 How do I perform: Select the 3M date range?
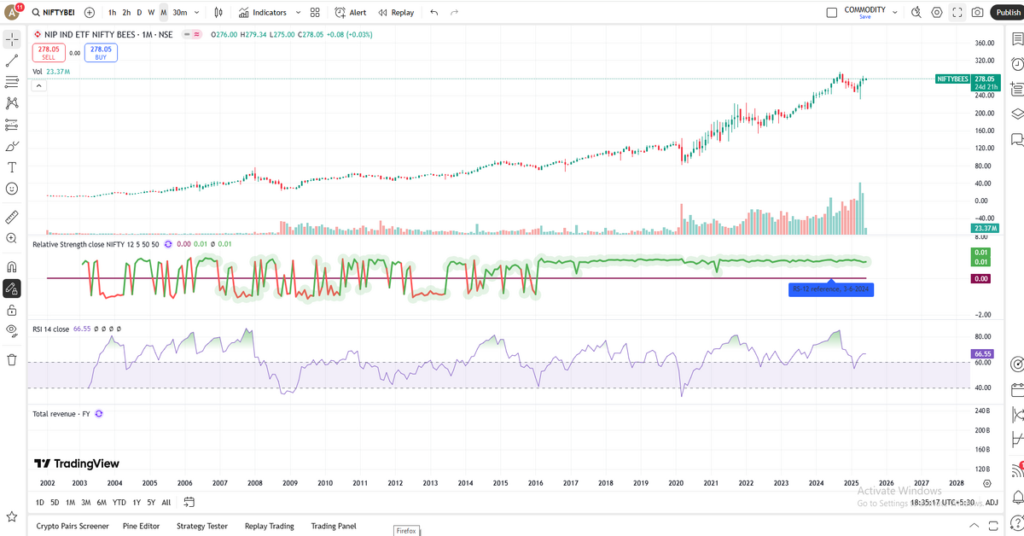[x=86, y=502]
